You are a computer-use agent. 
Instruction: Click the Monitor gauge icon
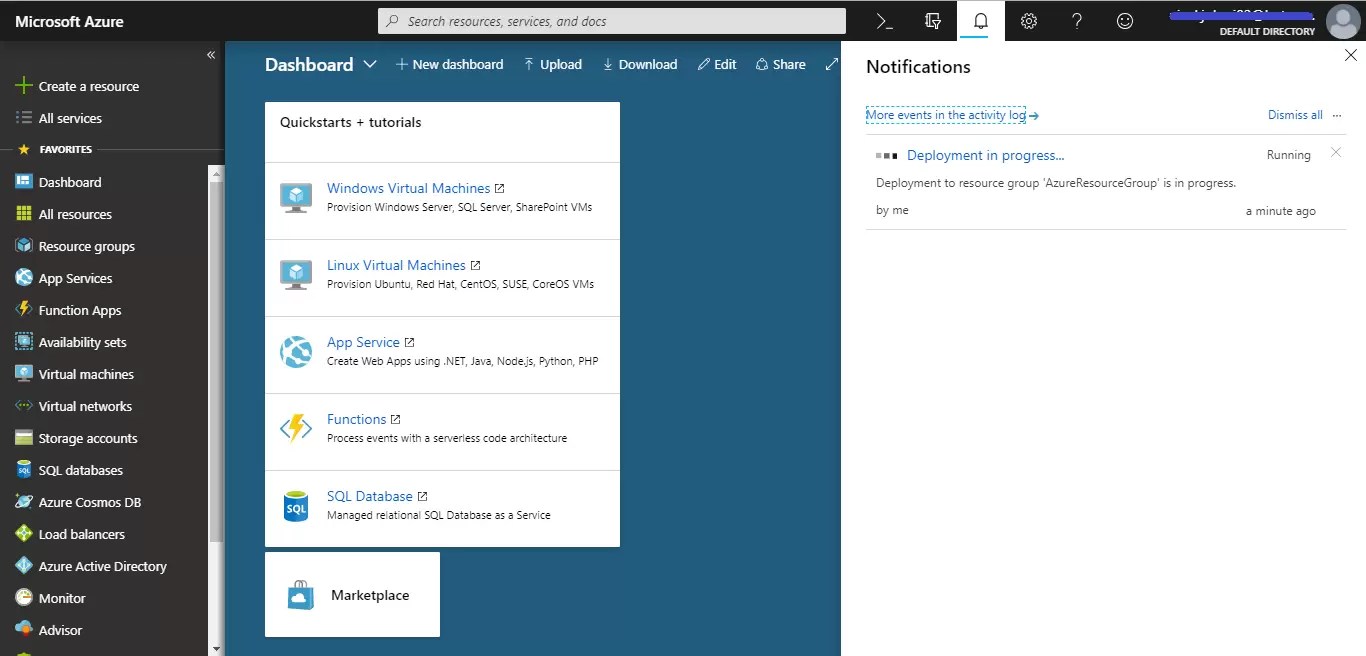pyautogui.click(x=24, y=598)
